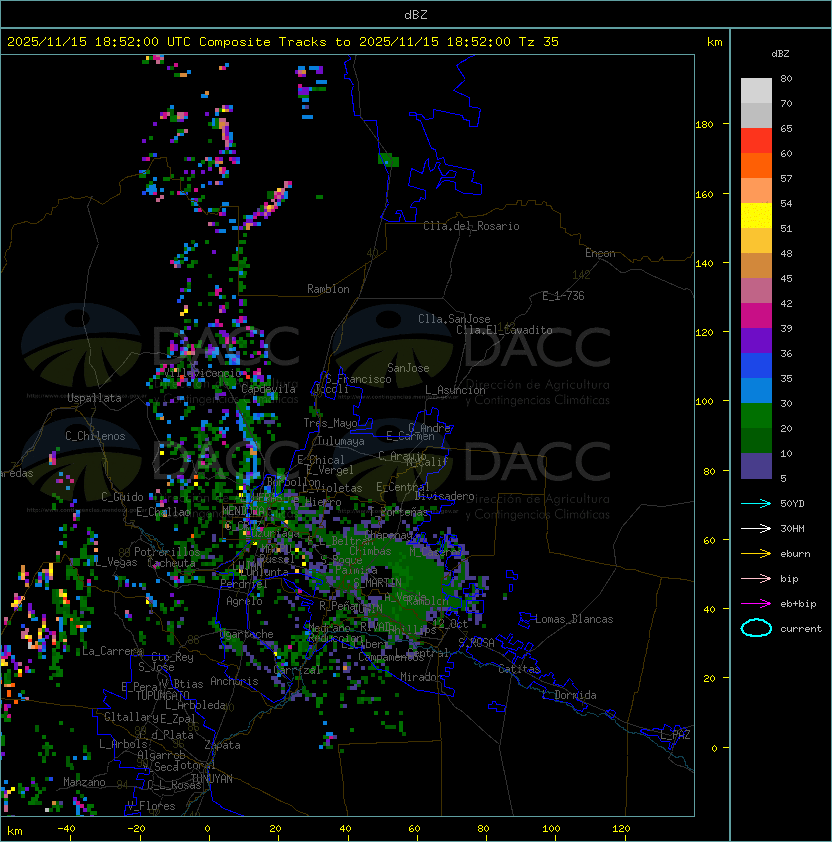The width and height of the screenshot is (832, 842).
Task: Click the yellow eburn arrow in legend
Action: tap(756, 554)
